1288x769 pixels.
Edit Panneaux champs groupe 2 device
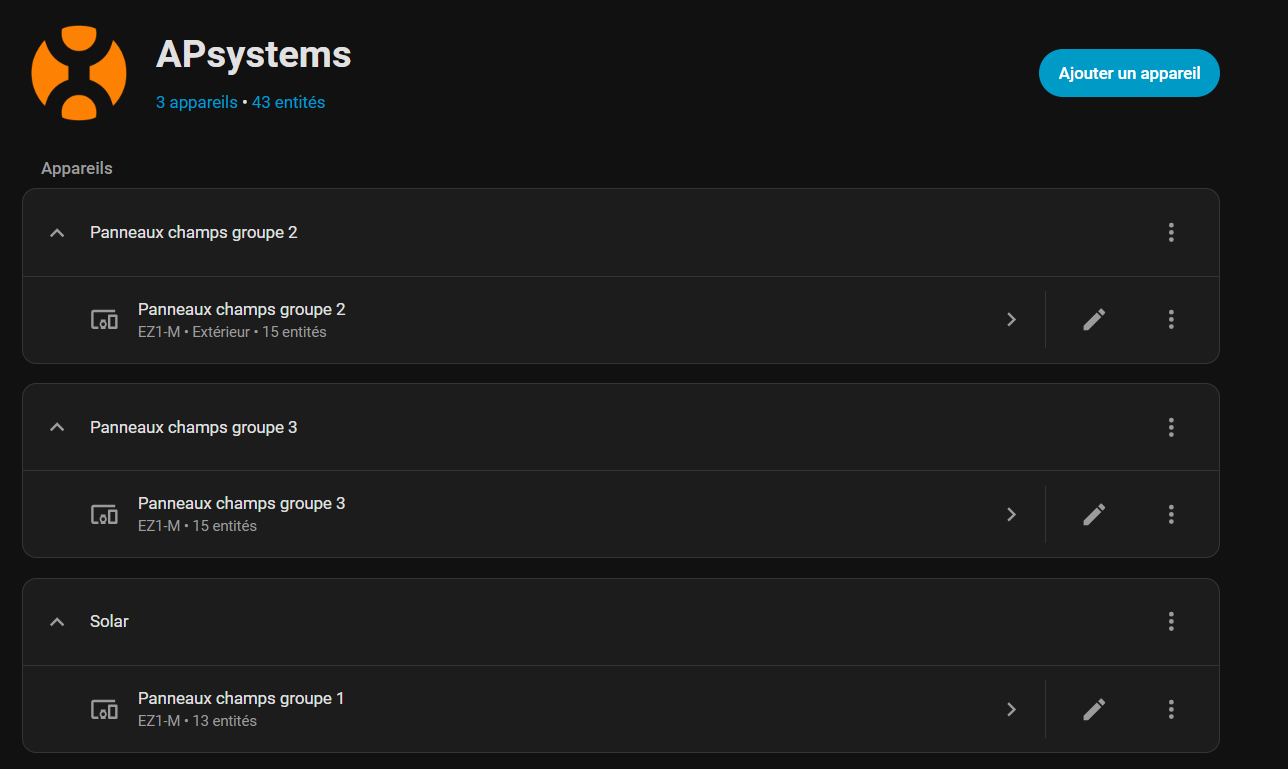1094,320
